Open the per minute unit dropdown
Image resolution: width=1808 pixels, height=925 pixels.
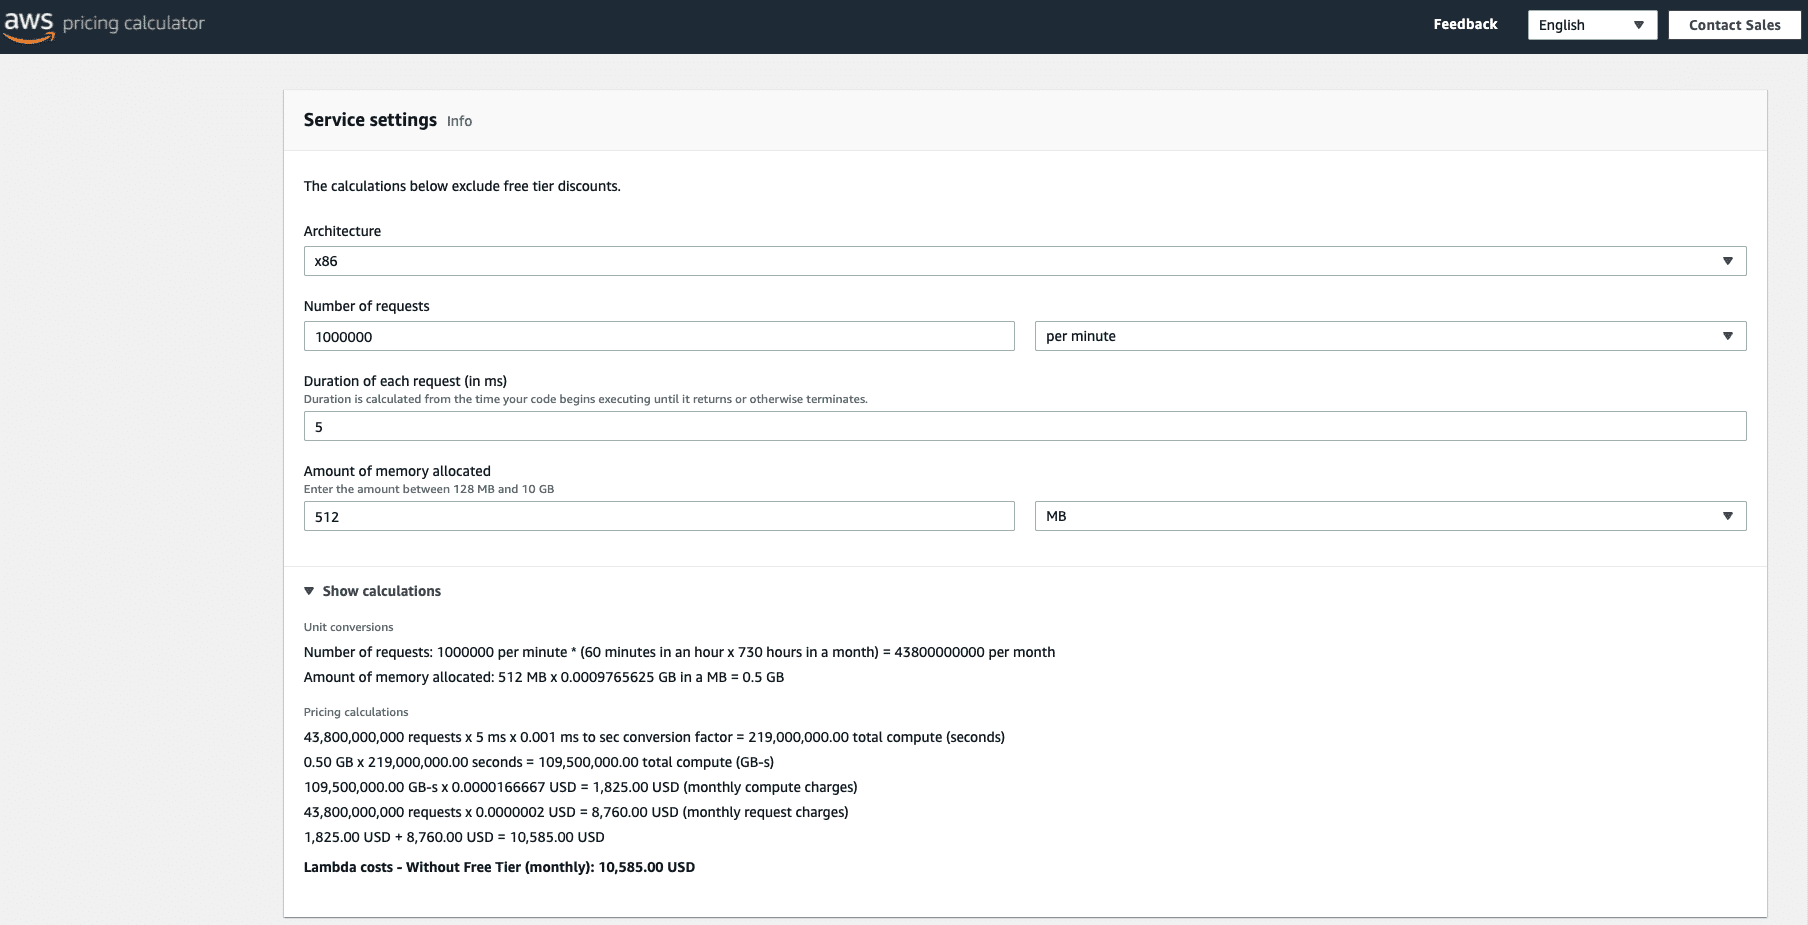click(1390, 336)
